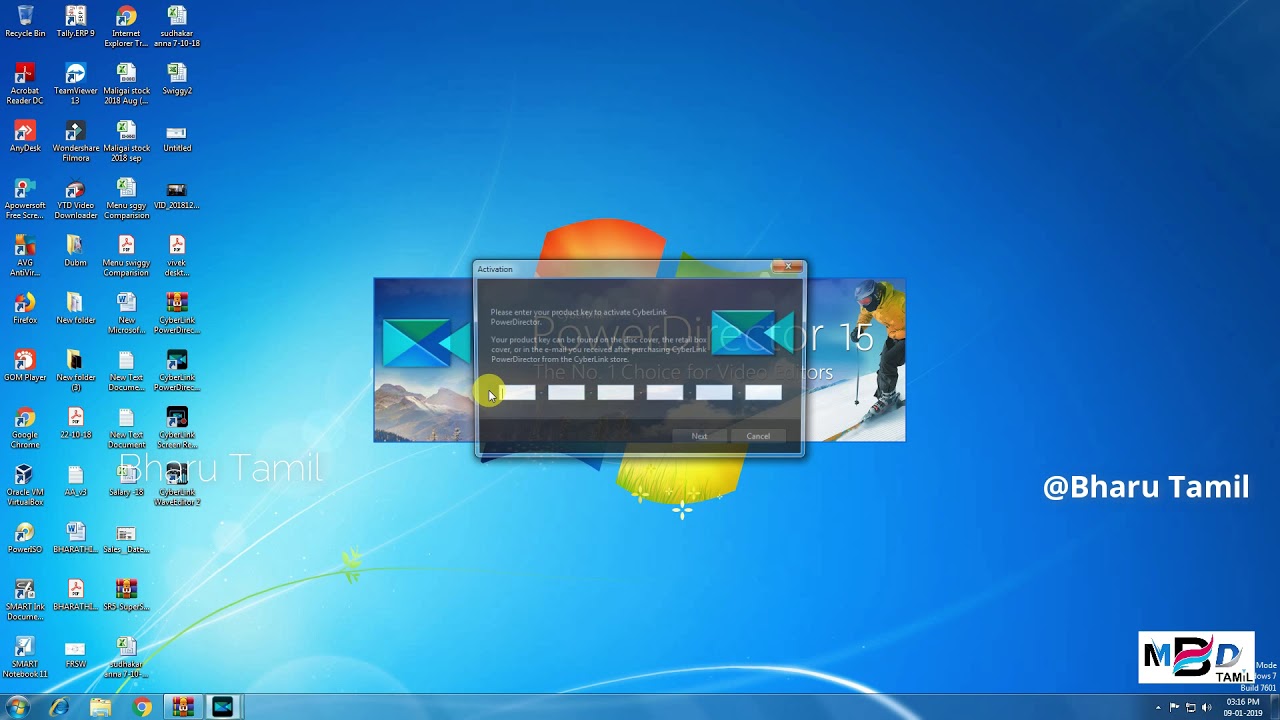Viewport: 1280px width, 720px height.
Task: Click the Dubm folder icon
Action: [x=75, y=250]
